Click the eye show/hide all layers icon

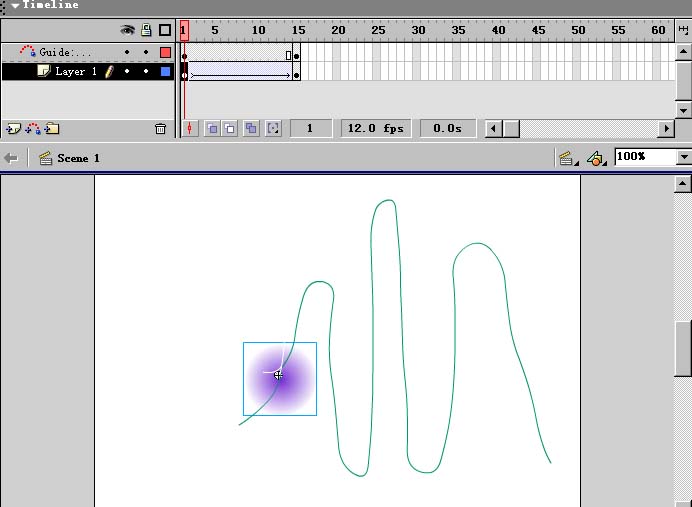127,30
